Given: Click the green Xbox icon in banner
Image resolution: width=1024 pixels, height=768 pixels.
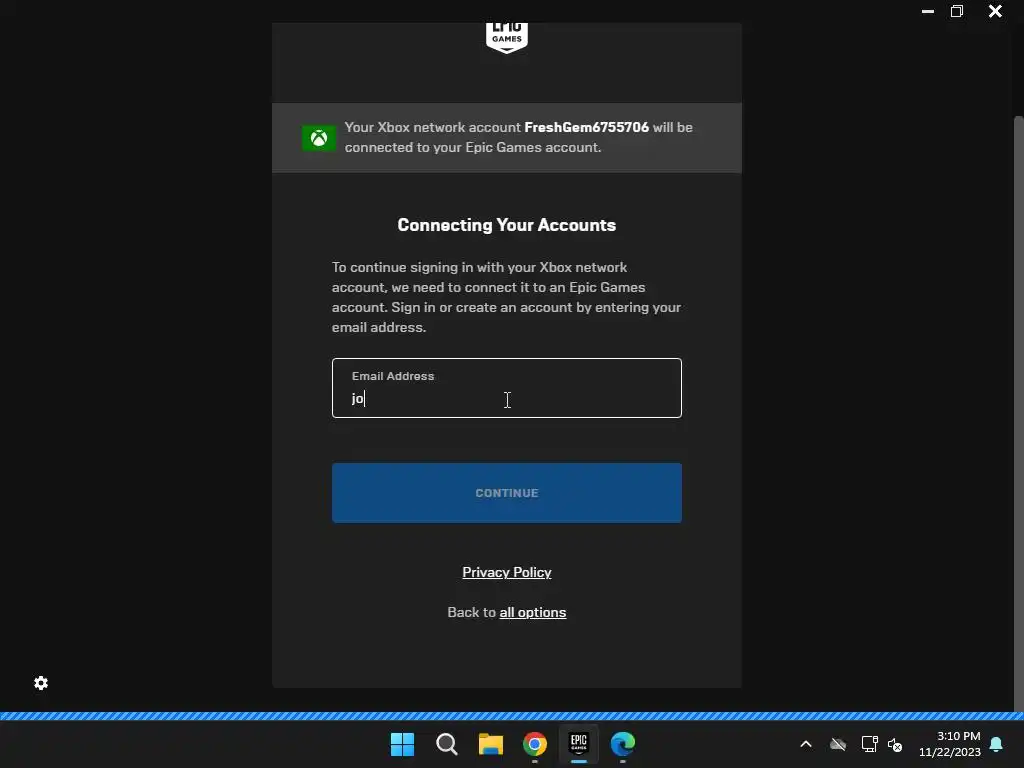Looking at the screenshot, I should (319, 138).
